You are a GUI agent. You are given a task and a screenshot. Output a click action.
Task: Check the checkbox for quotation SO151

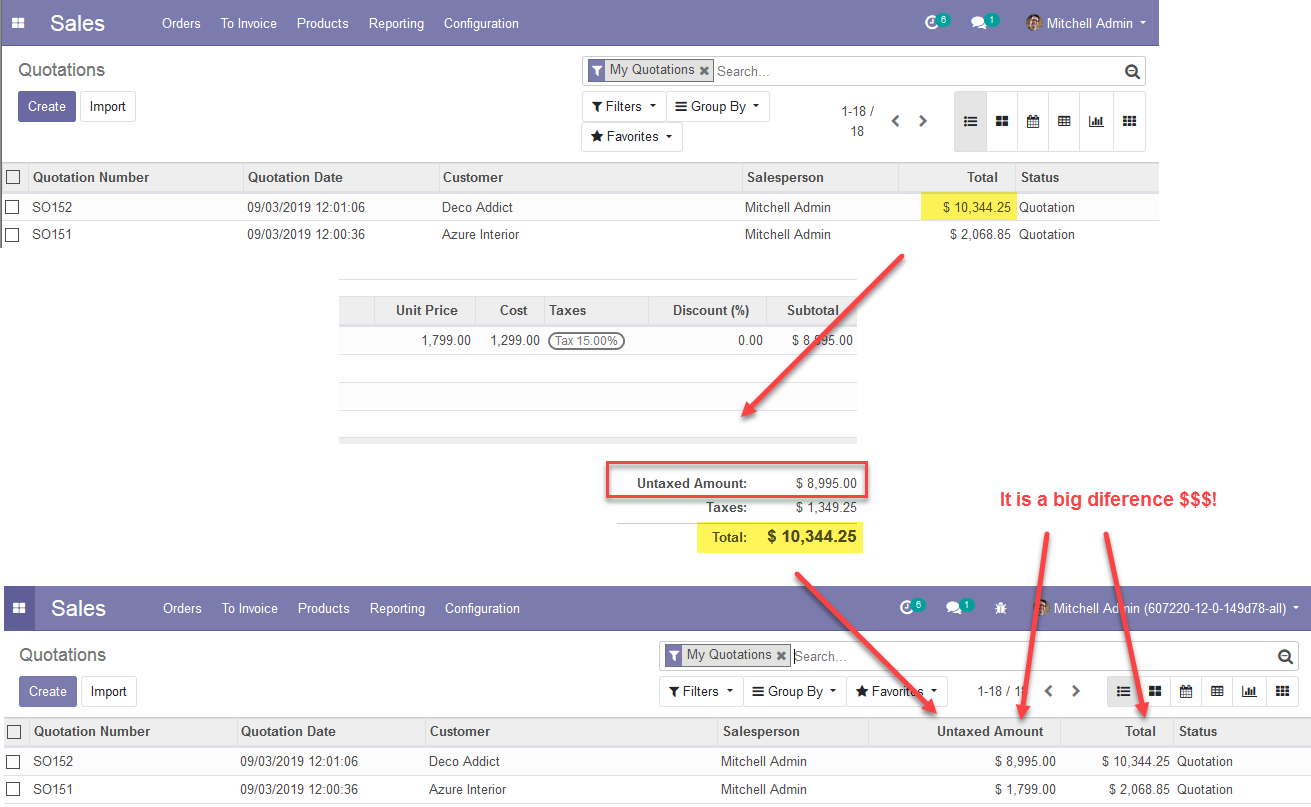tap(14, 234)
